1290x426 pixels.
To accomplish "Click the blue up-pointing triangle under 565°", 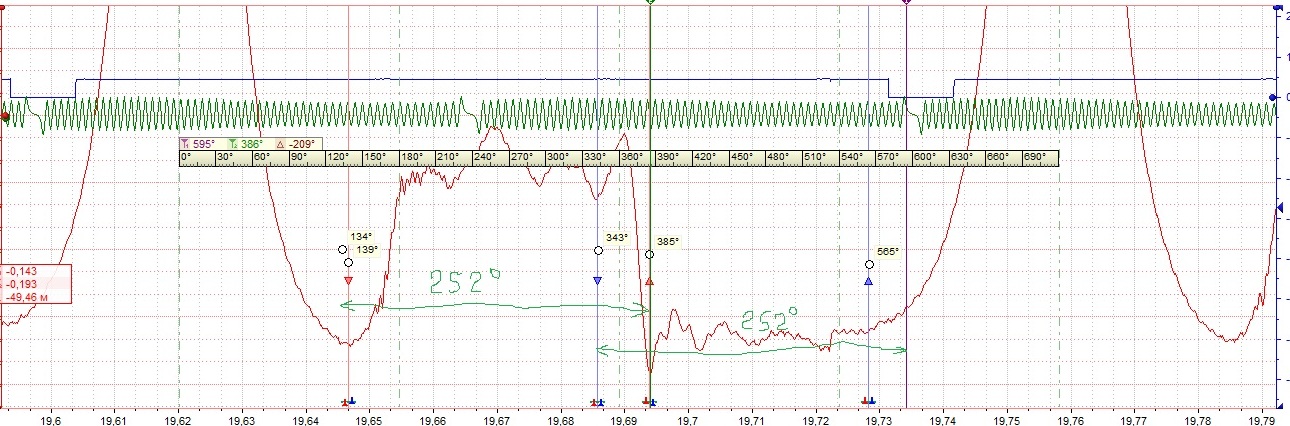I will pos(869,283).
